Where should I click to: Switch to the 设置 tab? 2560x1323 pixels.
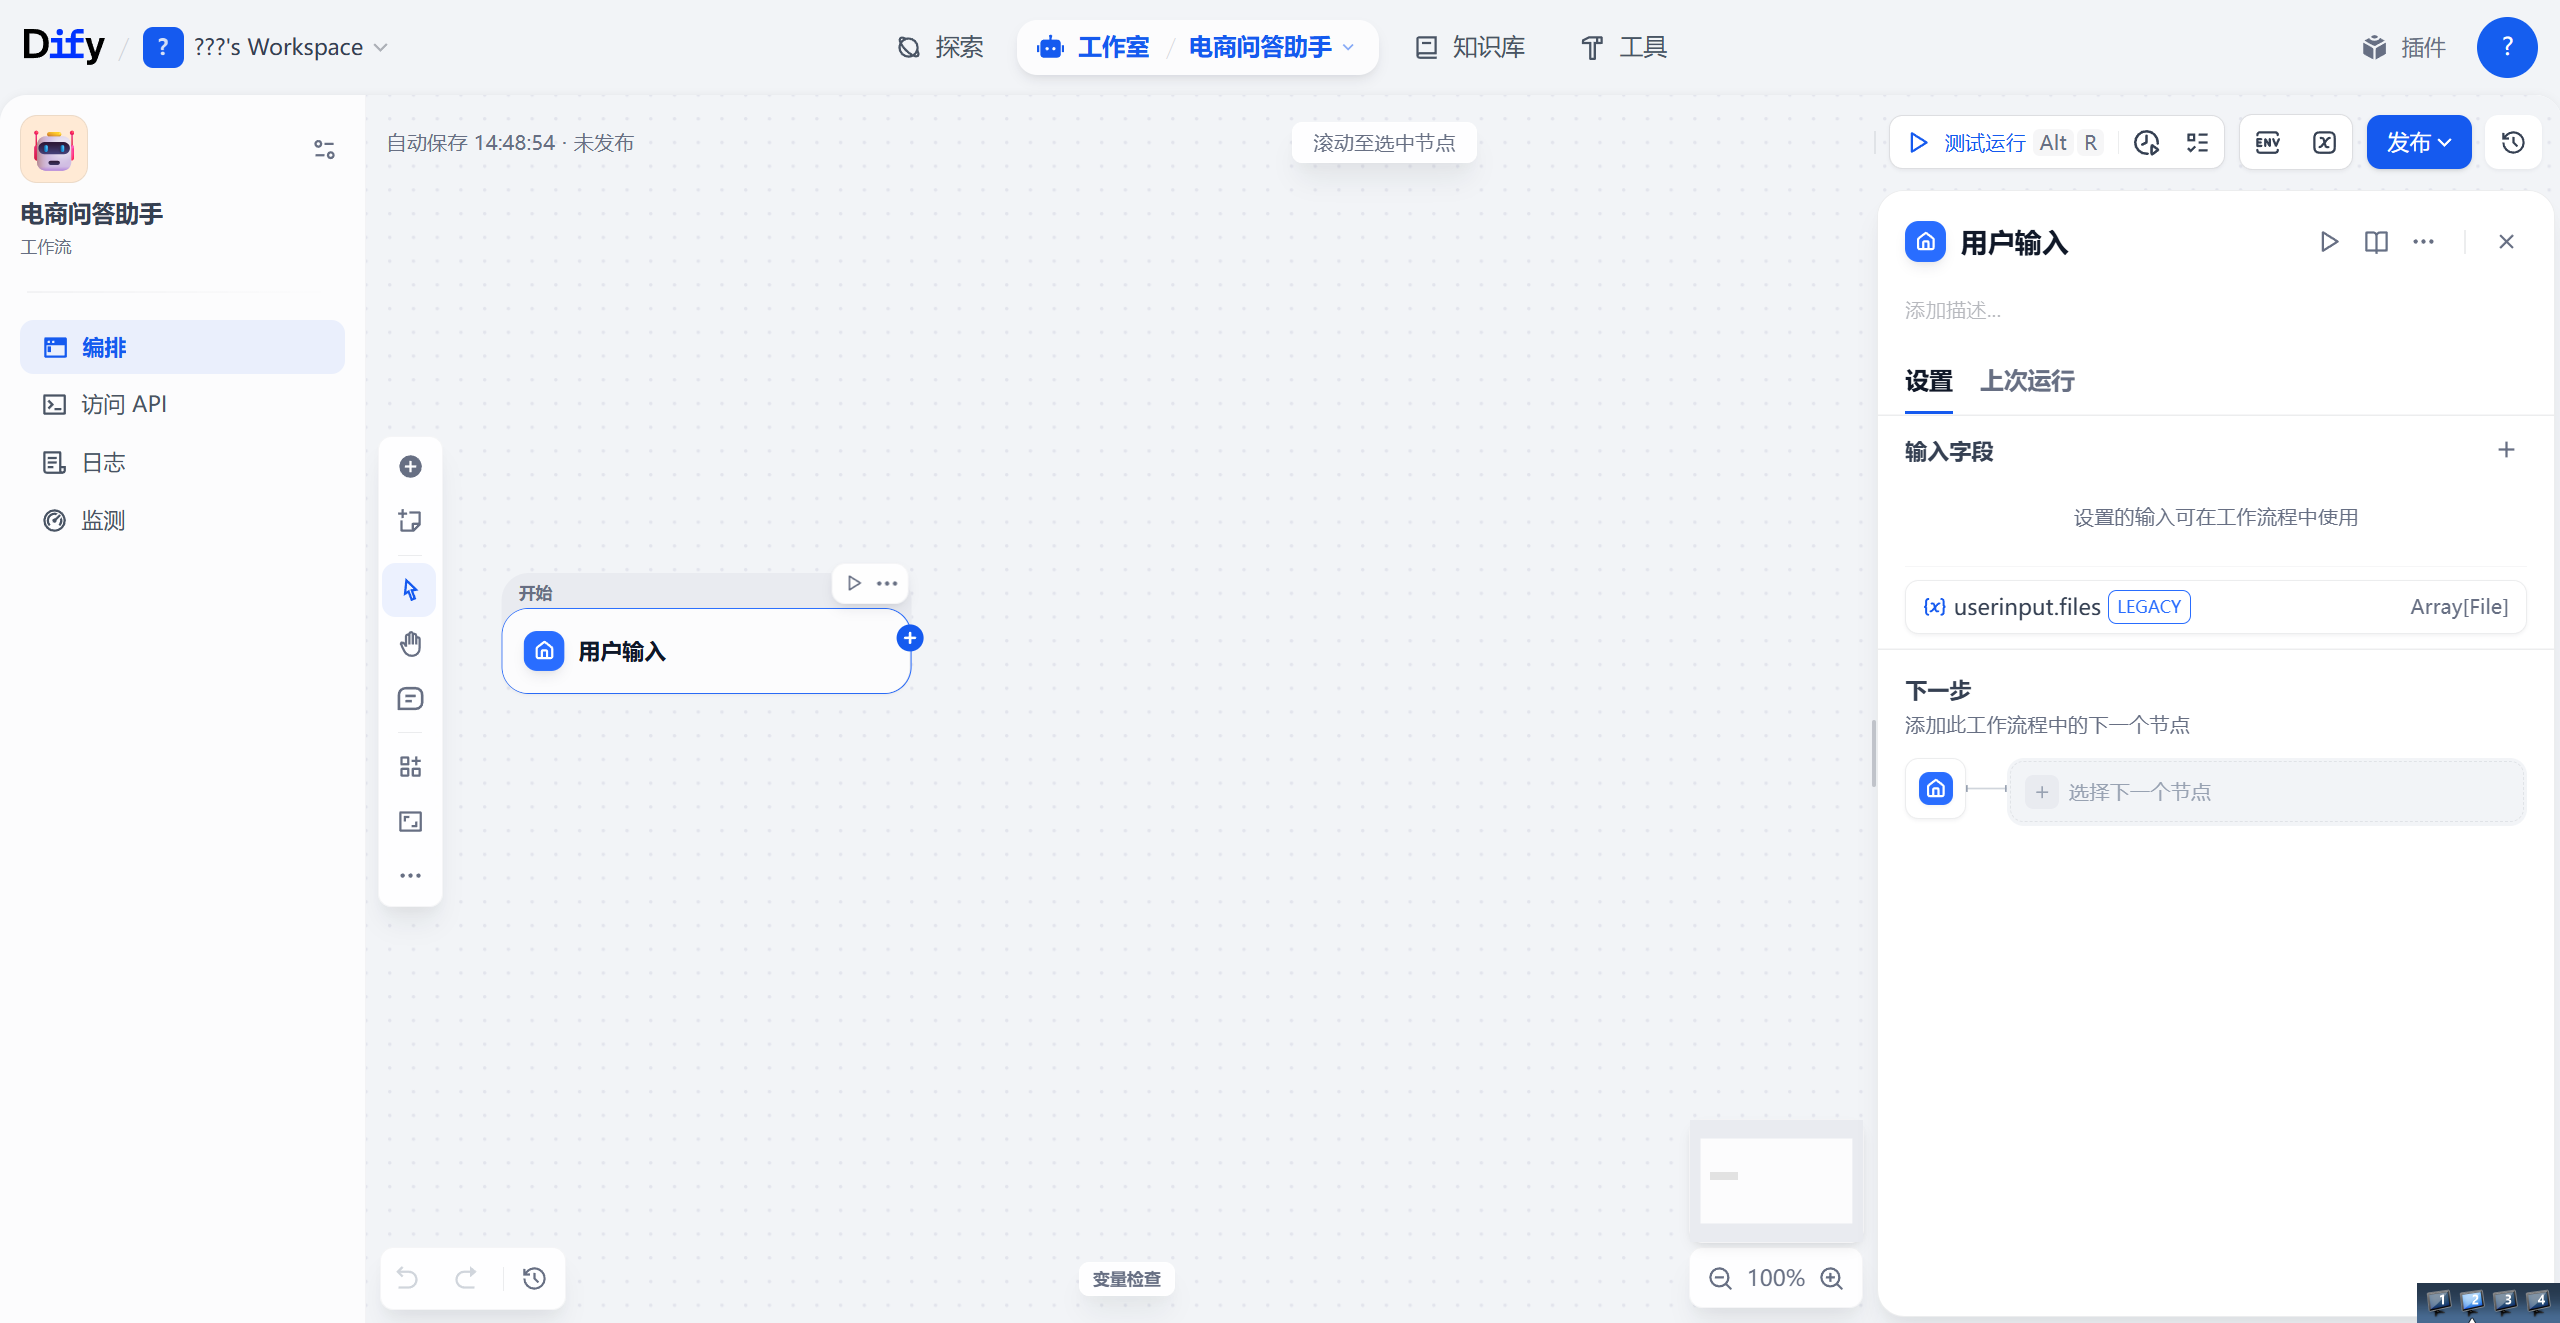pyautogui.click(x=1928, y=381)
